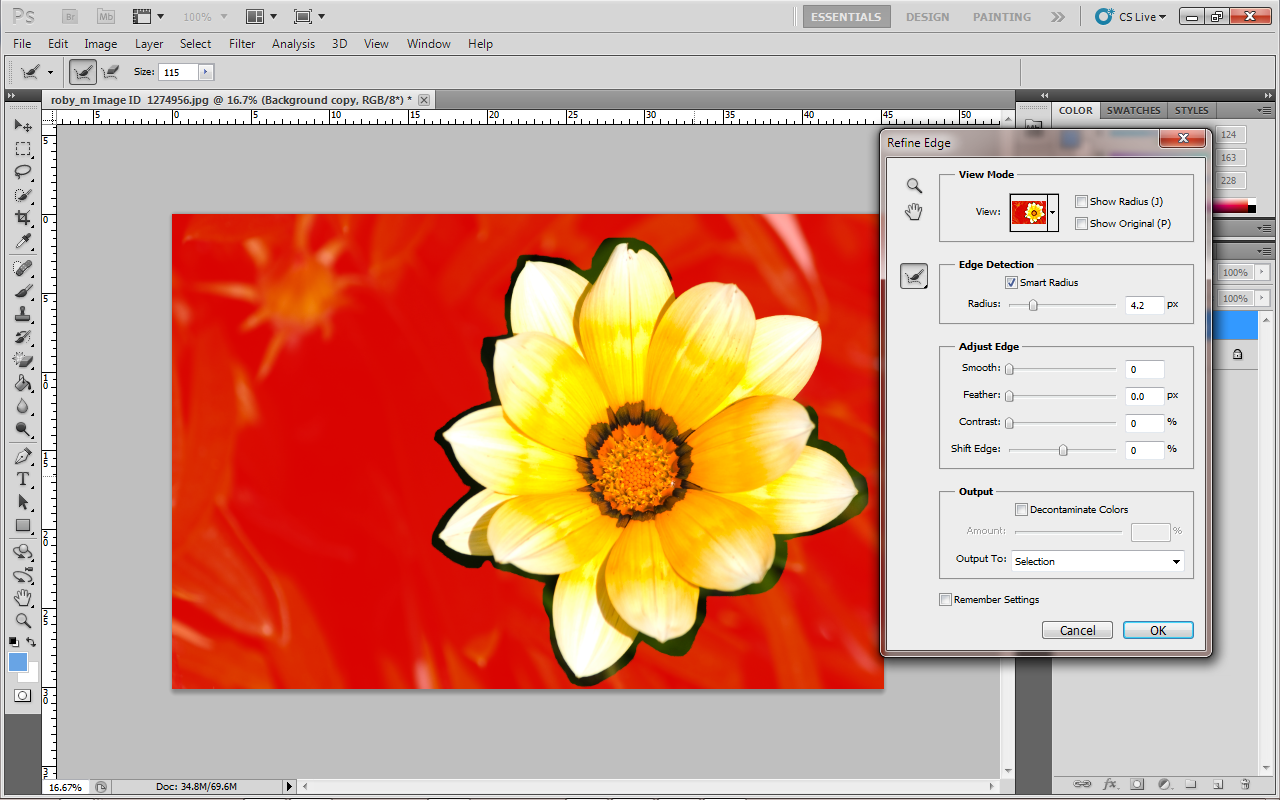Choose the Erase Refinements tool in options bar

point(110,72)
